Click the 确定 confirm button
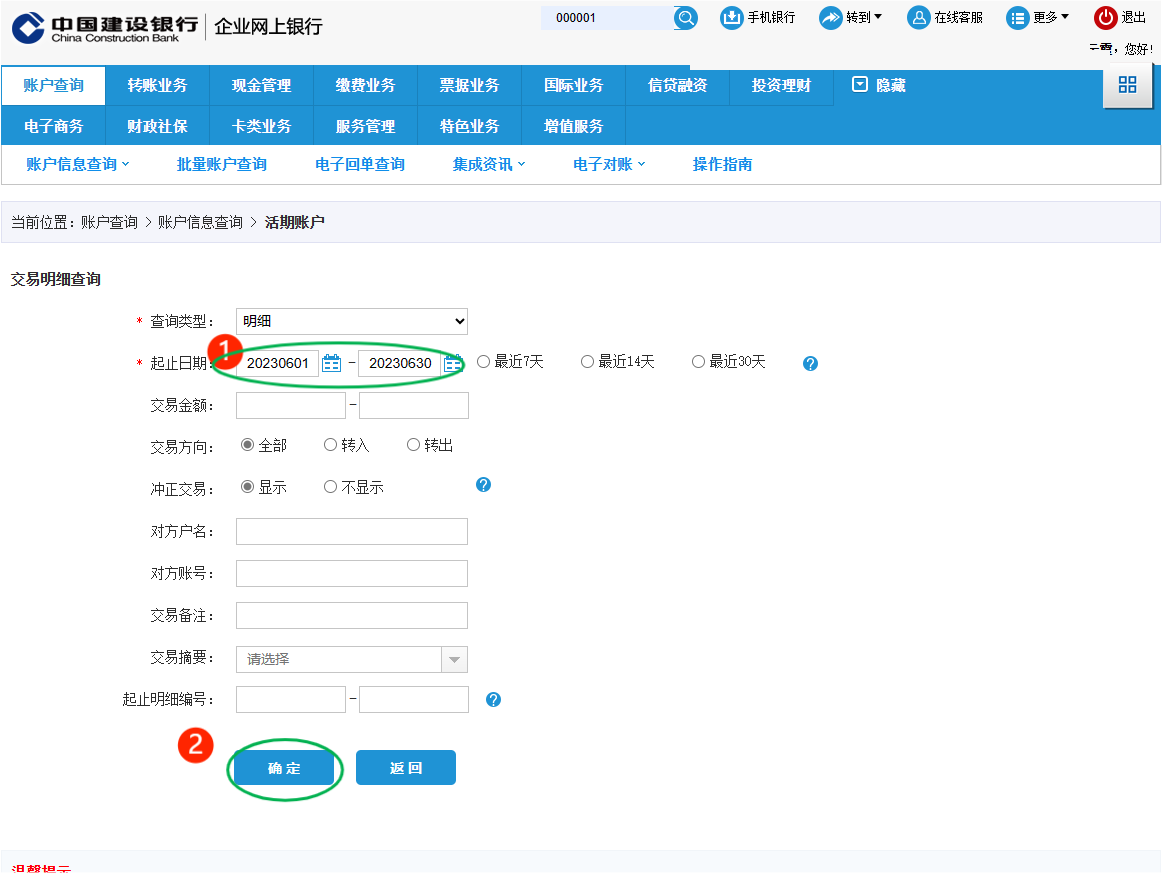 [x=284, y=768]
